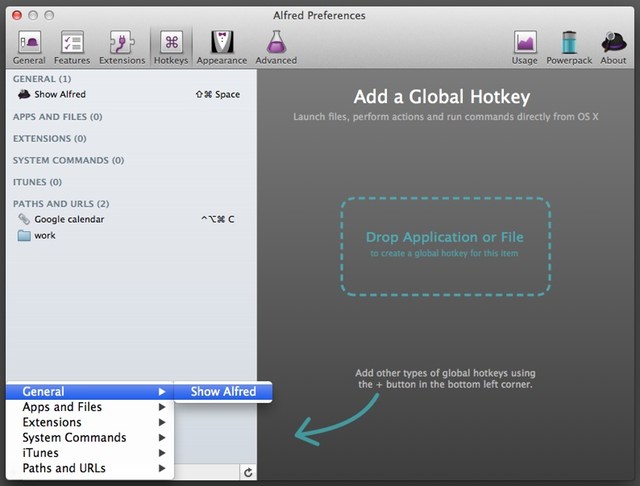
Task: Select the Show Alfred hotkey row
Action: [128, 95]
